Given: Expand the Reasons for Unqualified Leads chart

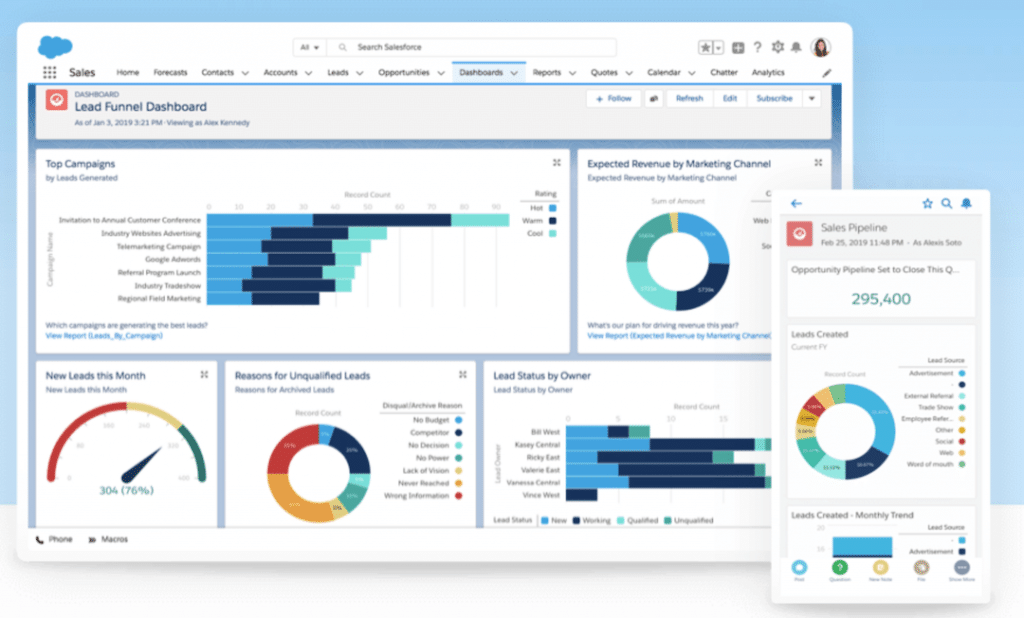Looking at the screenshot, I should tap(463, 374).
